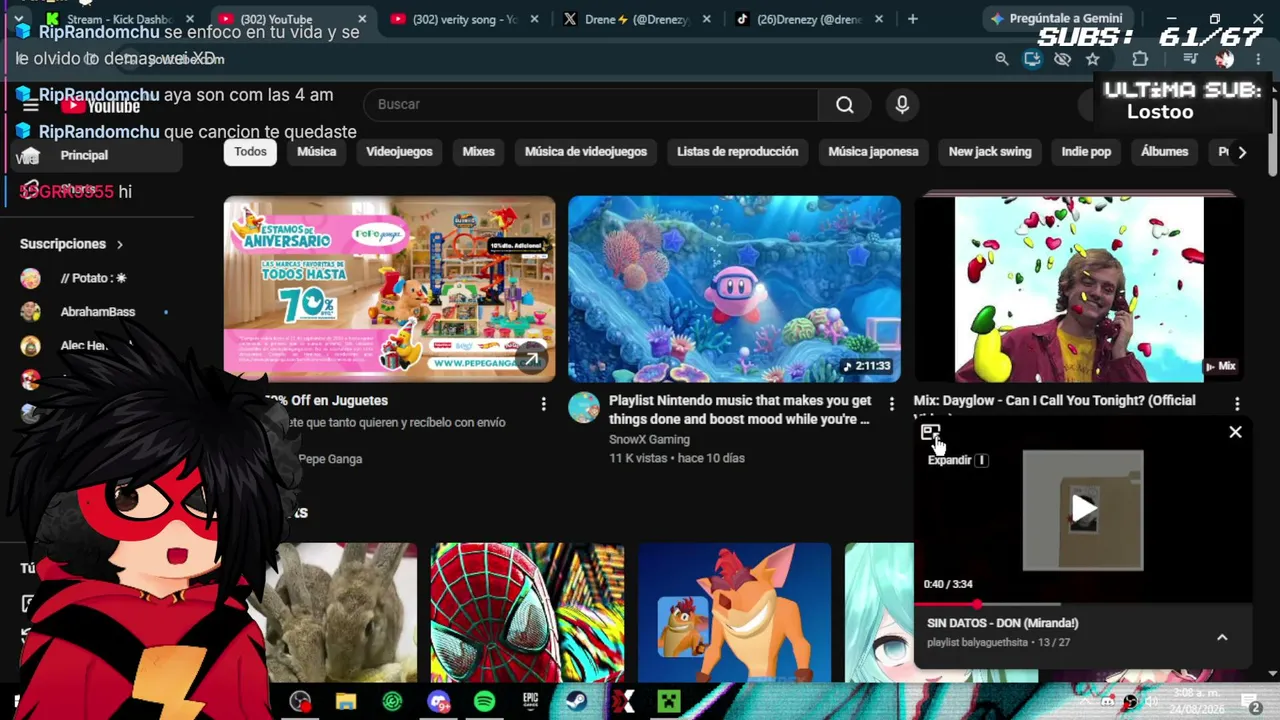The width and height of the screenshot is (1280, 720).
Task: Switch to the Drenezy TikTok tab
Action: click(x=810, y=19)
